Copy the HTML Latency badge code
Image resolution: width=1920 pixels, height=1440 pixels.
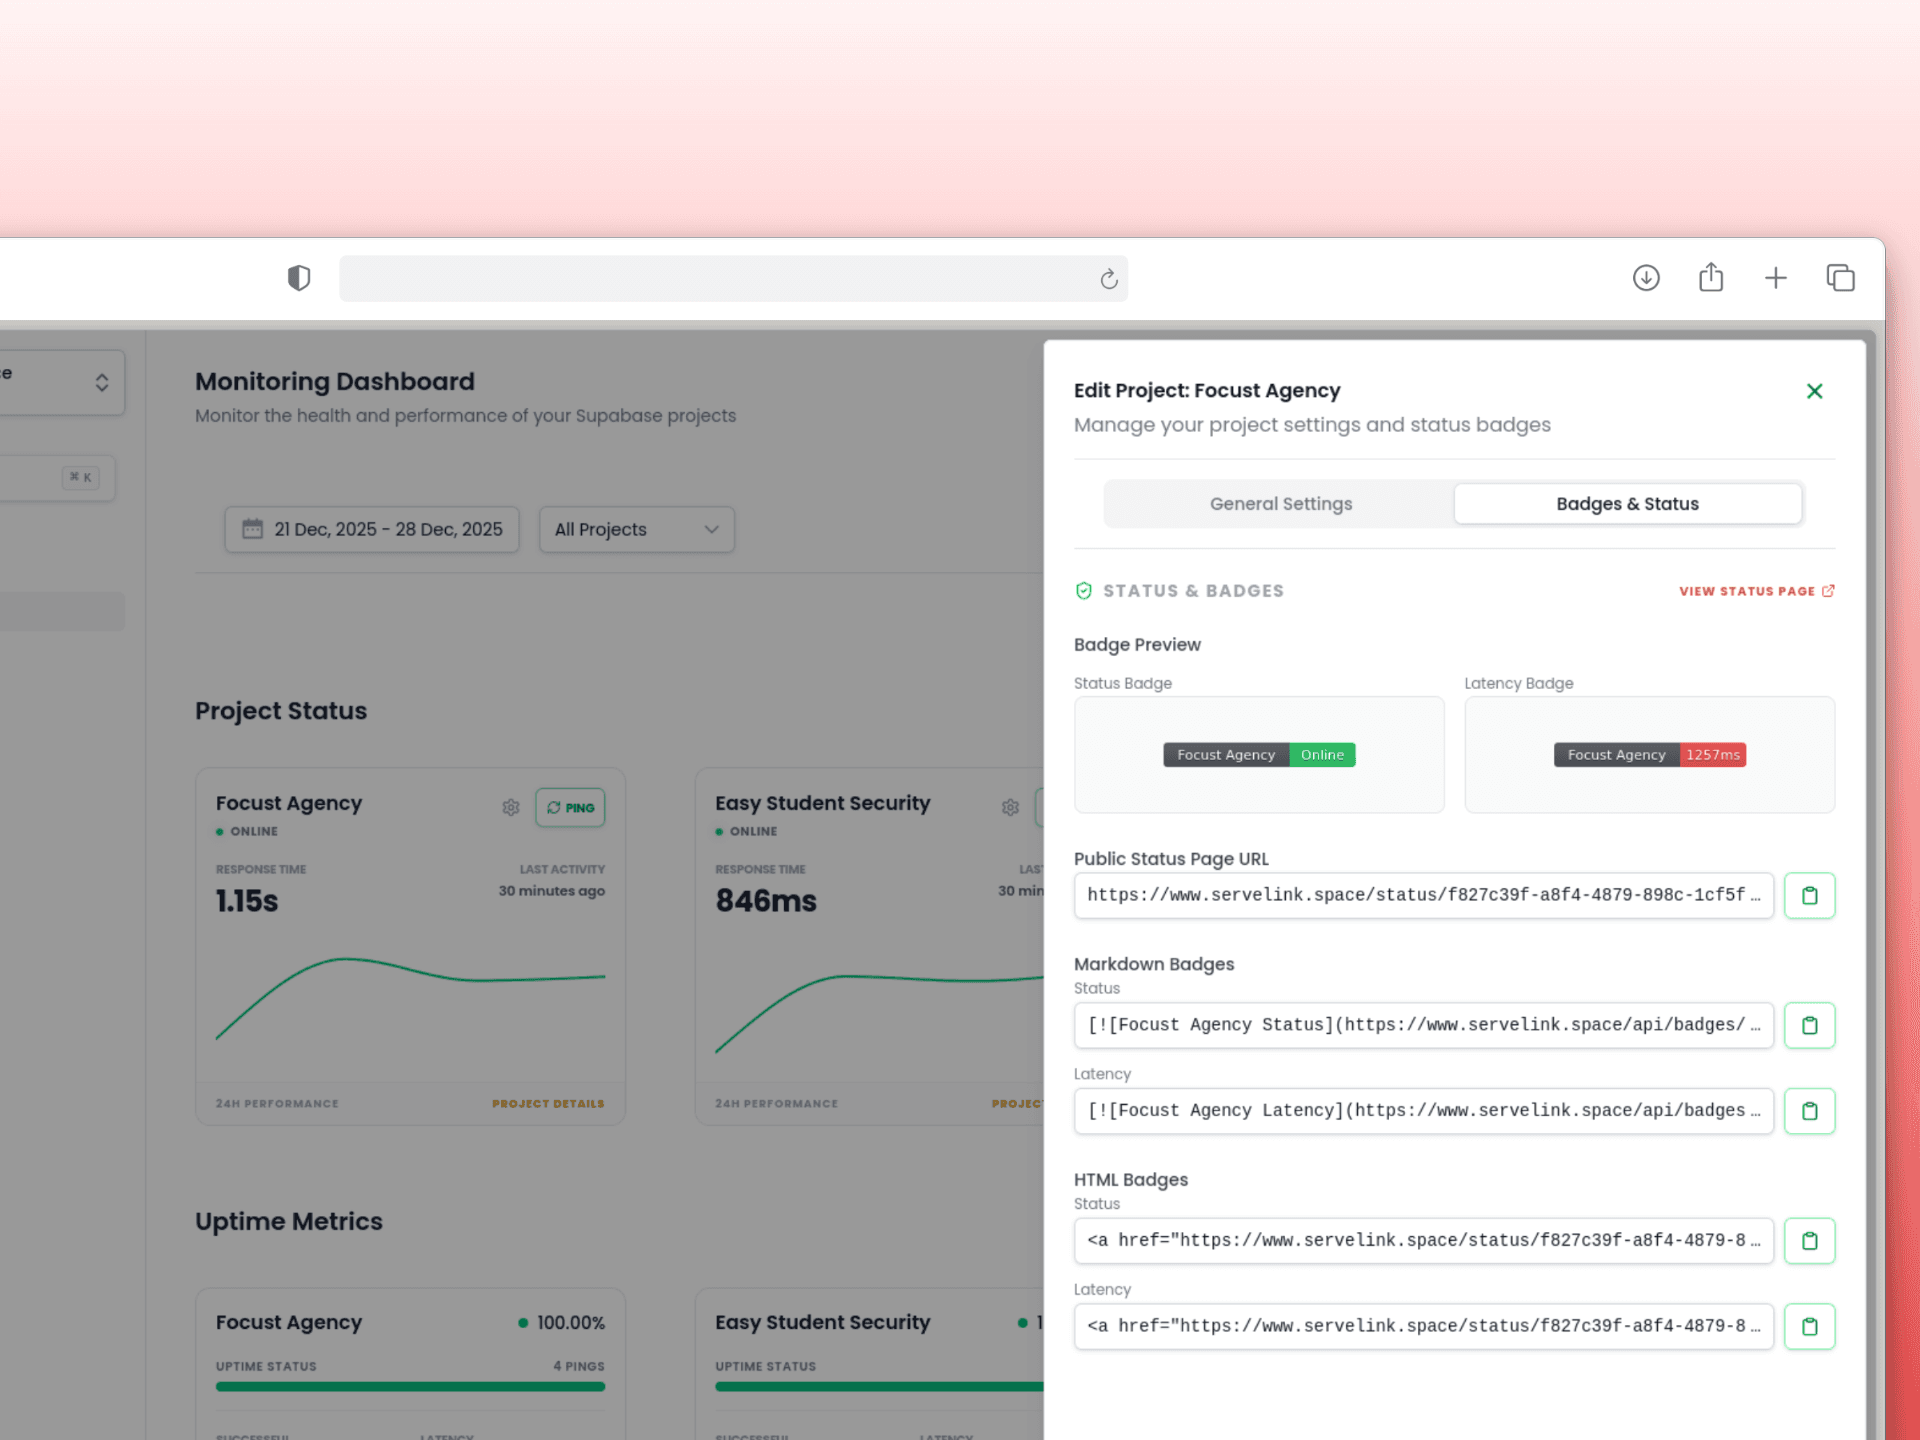pos(1809,1327)
